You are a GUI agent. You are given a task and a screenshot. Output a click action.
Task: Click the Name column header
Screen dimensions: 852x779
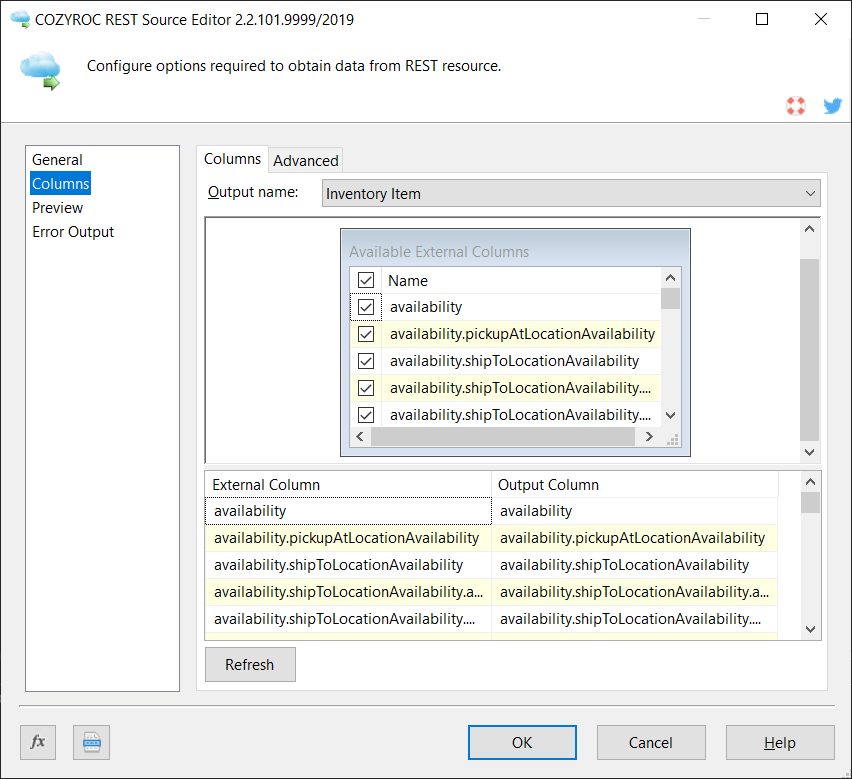pyautogui.click(x=521, y=280)
